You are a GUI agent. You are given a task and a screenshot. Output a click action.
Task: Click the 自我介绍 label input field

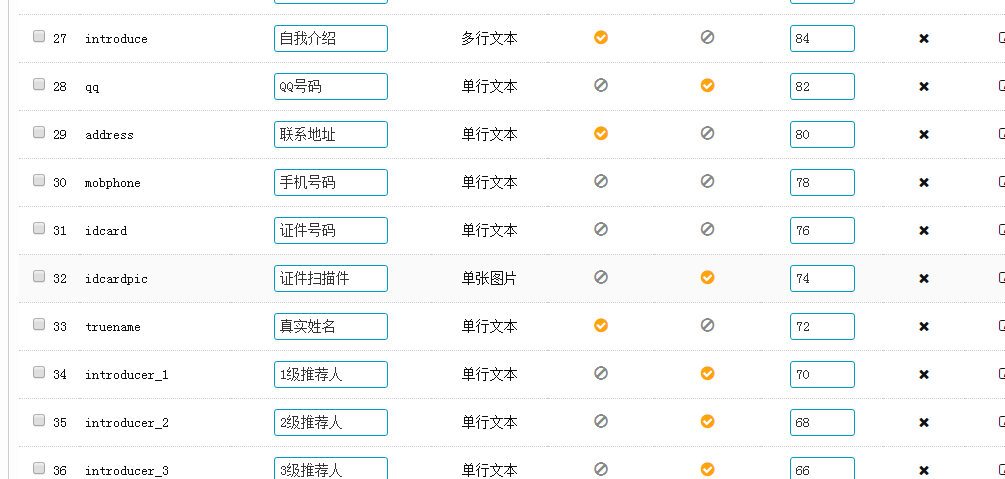pyautogui.click(x=330, y=39)
